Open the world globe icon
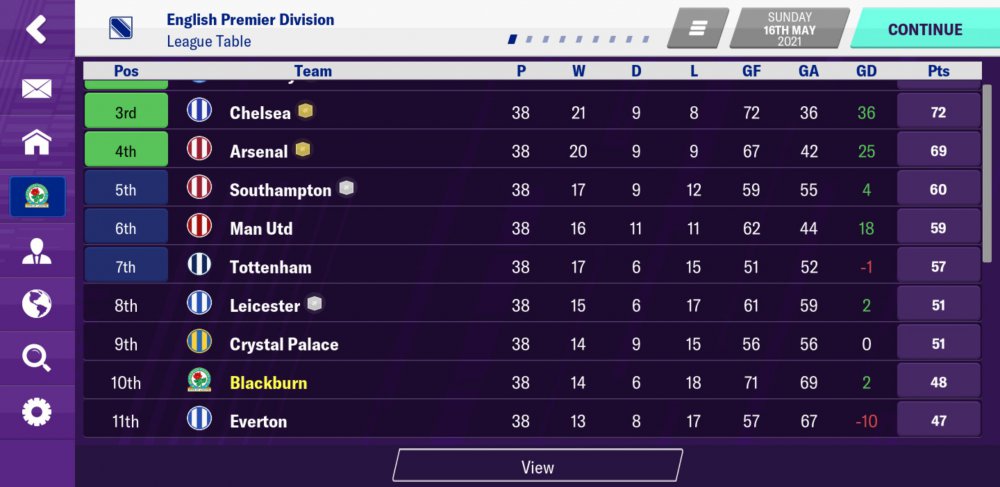Image resolution: width=1000 pixels, height=487 pixels. point(36,304)
